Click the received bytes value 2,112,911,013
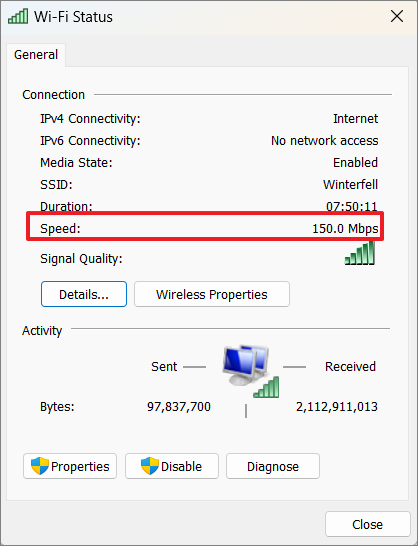 coord(336,406)
